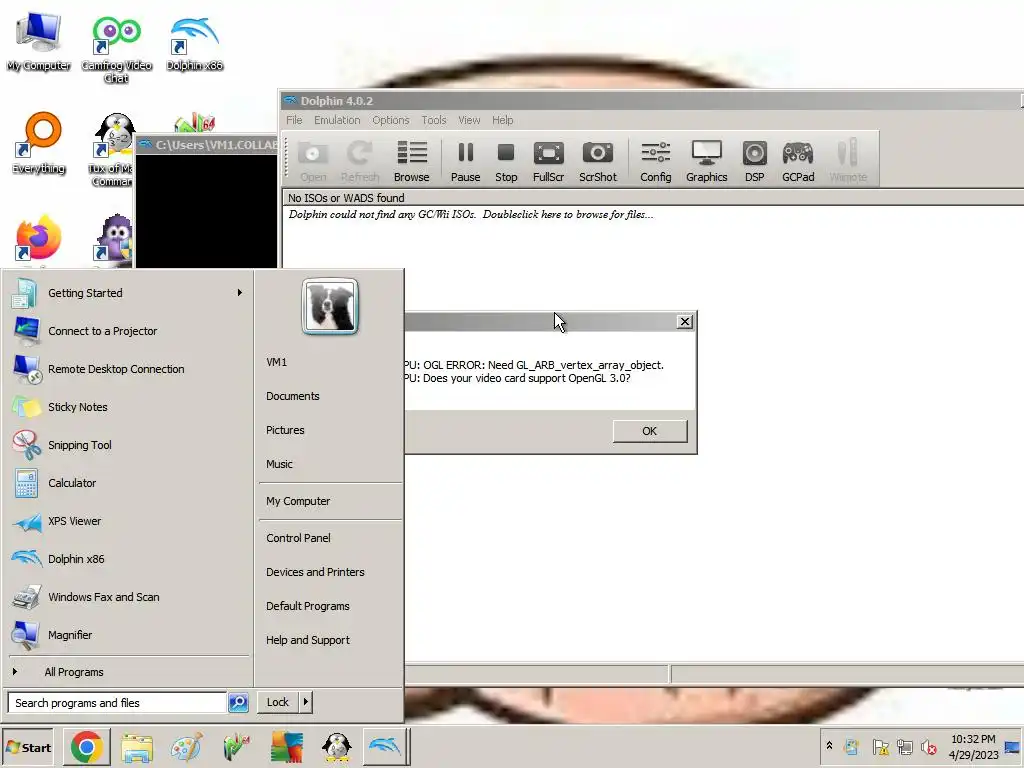The image size is (1024, 768).
Task: Open the shutdown options arrow next to Lock
Action: click(x=306, y=702)
